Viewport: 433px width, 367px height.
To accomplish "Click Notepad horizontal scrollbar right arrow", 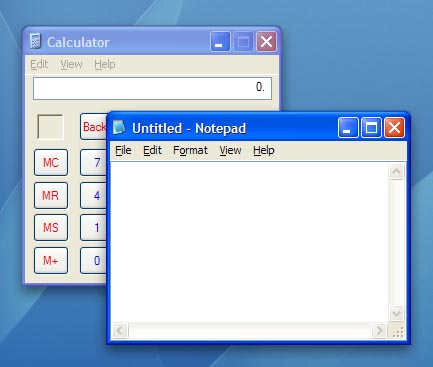I will point(379,331).
